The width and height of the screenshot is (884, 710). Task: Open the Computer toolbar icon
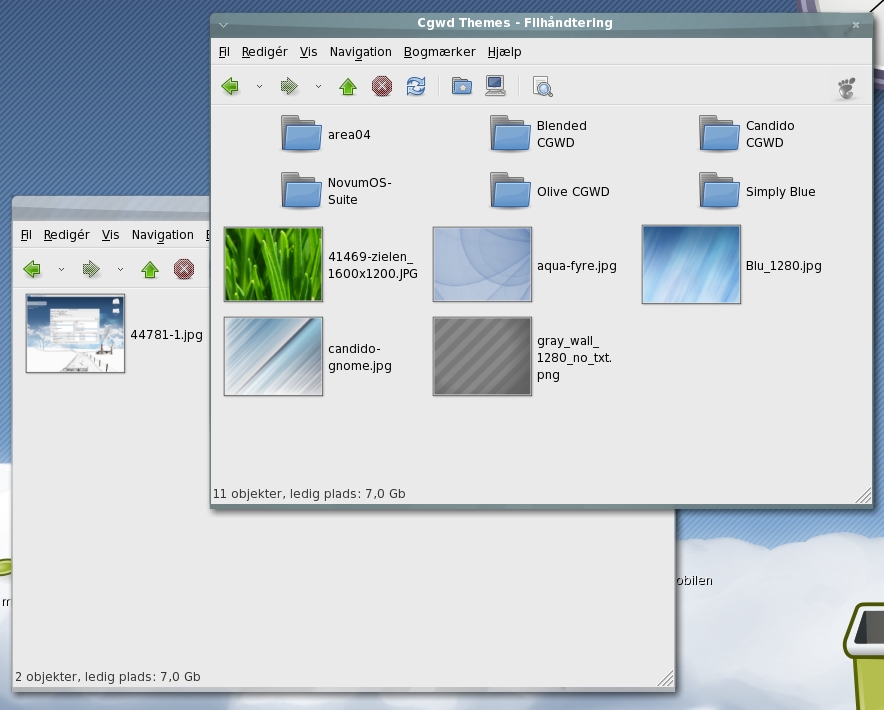coord(495,86)
